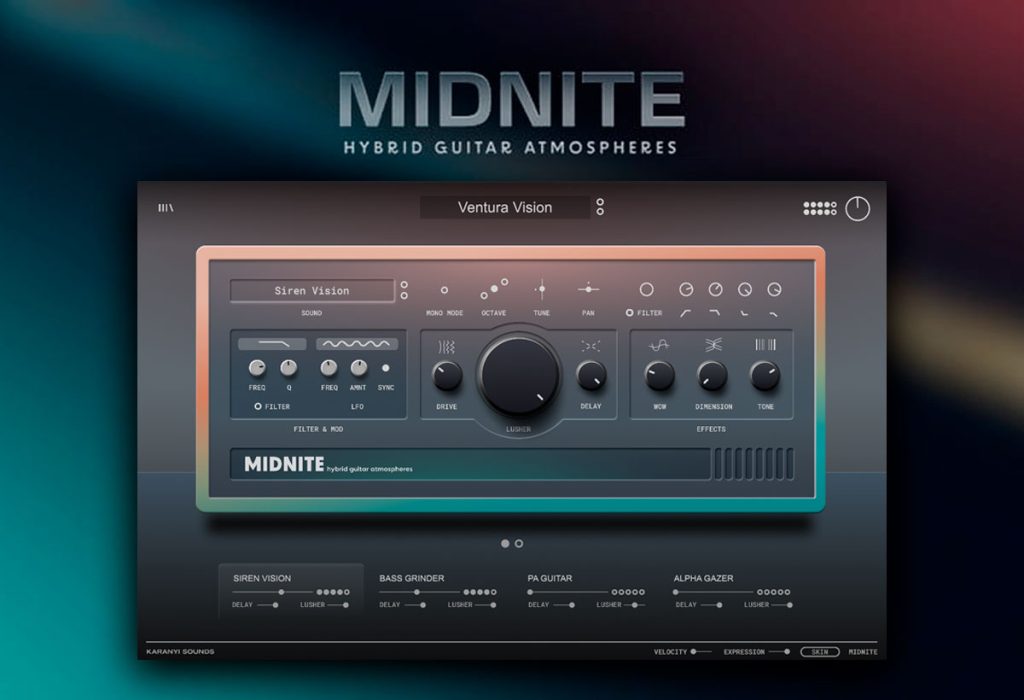Open the dotted grid icon beside the power knob
This screenshot has height=700, width=1024.
click(820, 208)
